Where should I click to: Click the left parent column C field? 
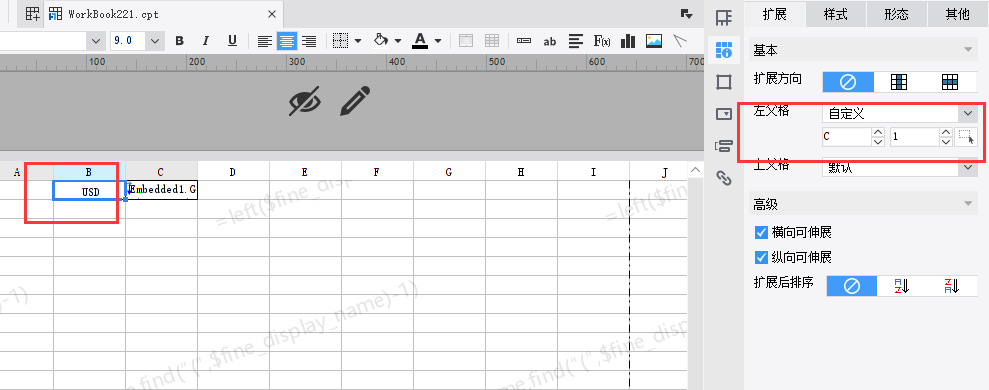tap(846, 136)
